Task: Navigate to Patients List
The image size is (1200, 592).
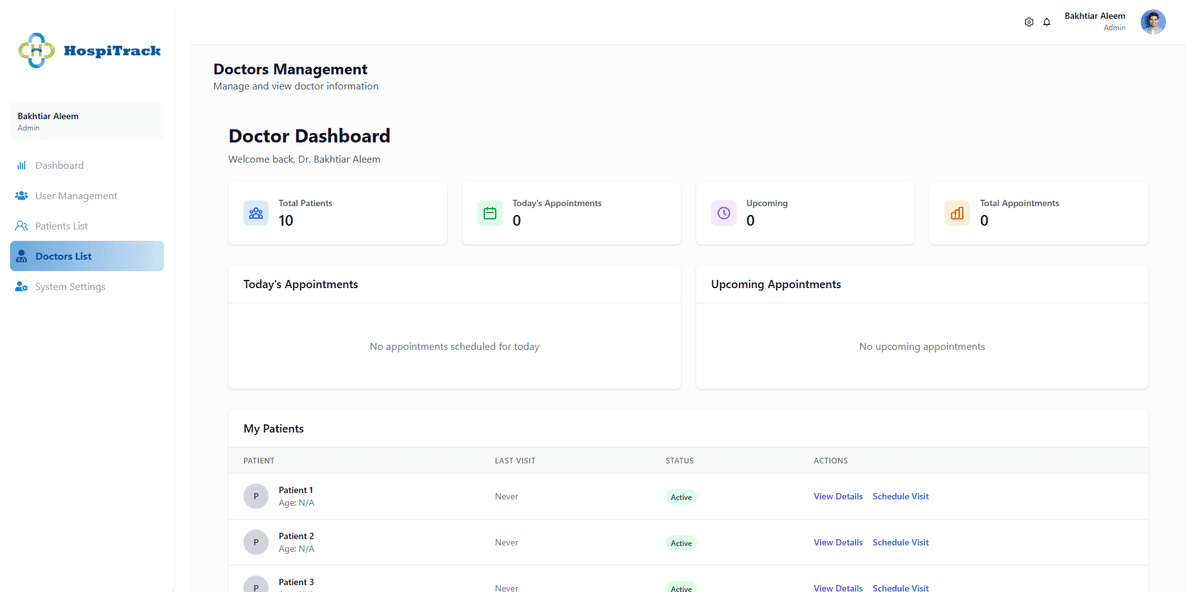Action: tap(61, 226)
